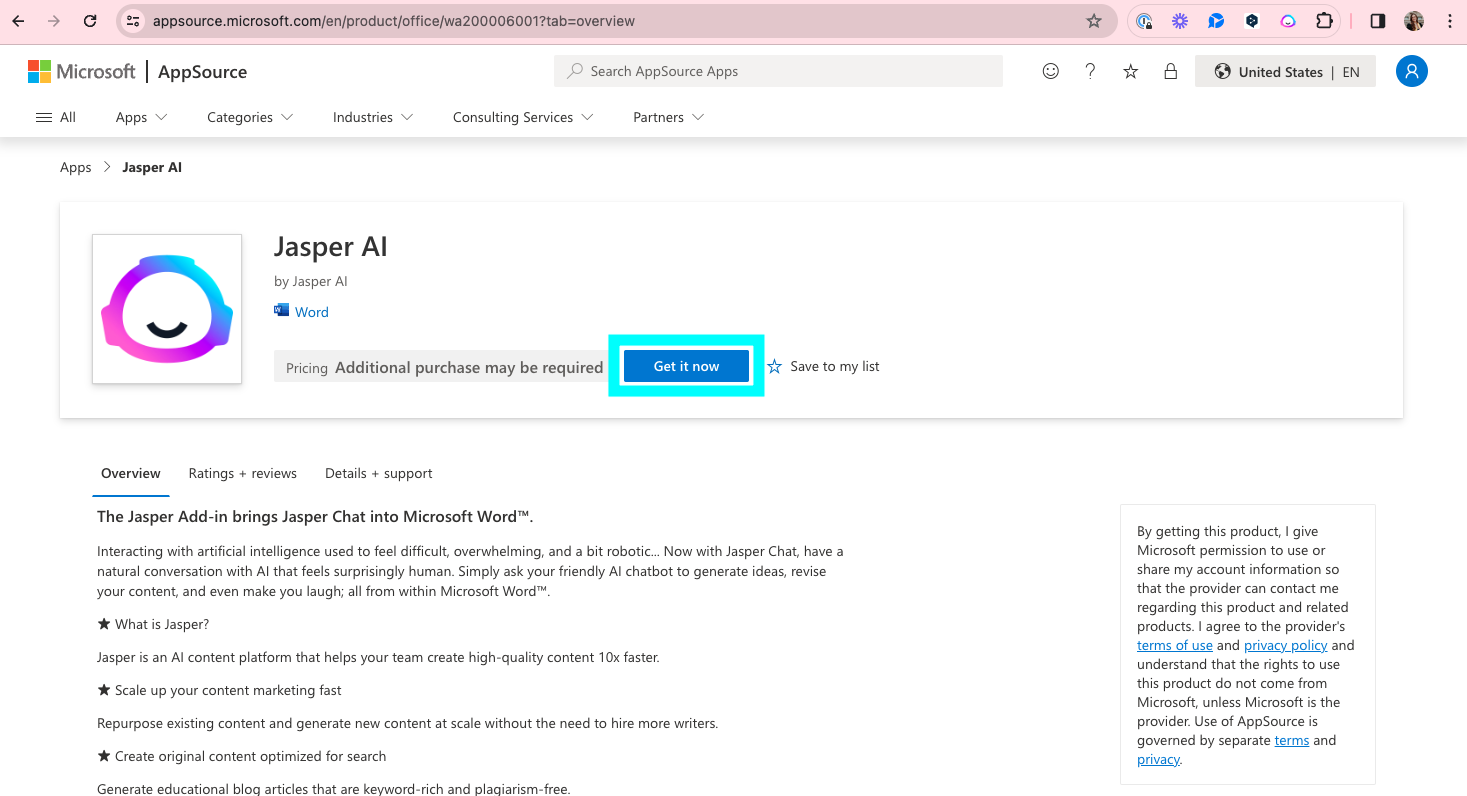Open the Chrome profile avatar
This screenshot has width=1467, height=796.
coord(1414,21)
